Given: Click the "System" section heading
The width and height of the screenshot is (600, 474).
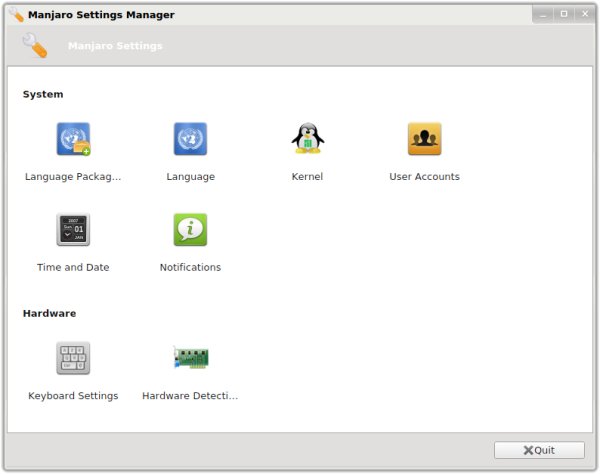Looking at the screenshot, I should (x=43, y=94).
